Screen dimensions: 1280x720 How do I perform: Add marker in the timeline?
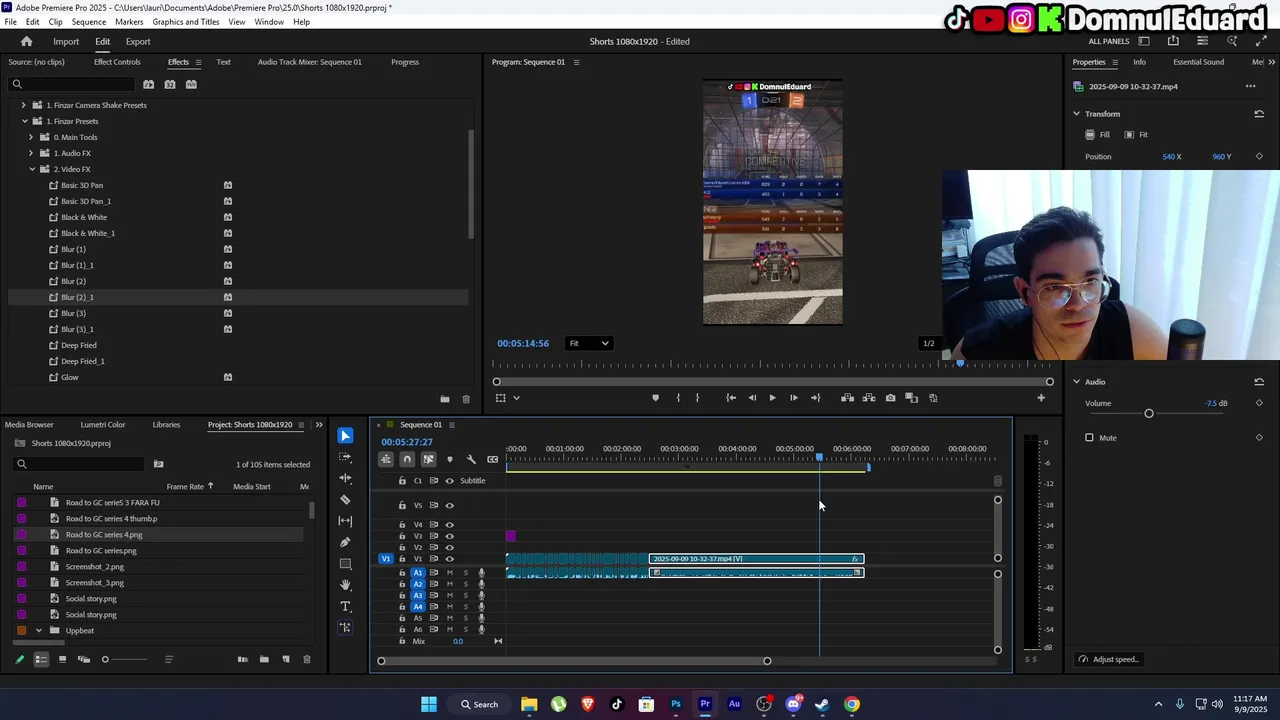[x=449, y=459]
